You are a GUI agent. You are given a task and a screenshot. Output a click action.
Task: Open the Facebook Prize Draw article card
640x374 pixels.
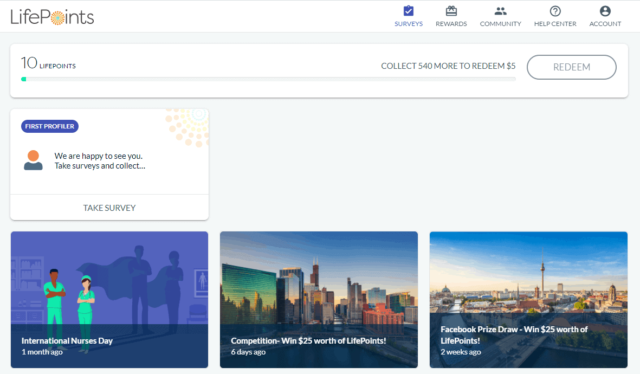pos(529,300)
